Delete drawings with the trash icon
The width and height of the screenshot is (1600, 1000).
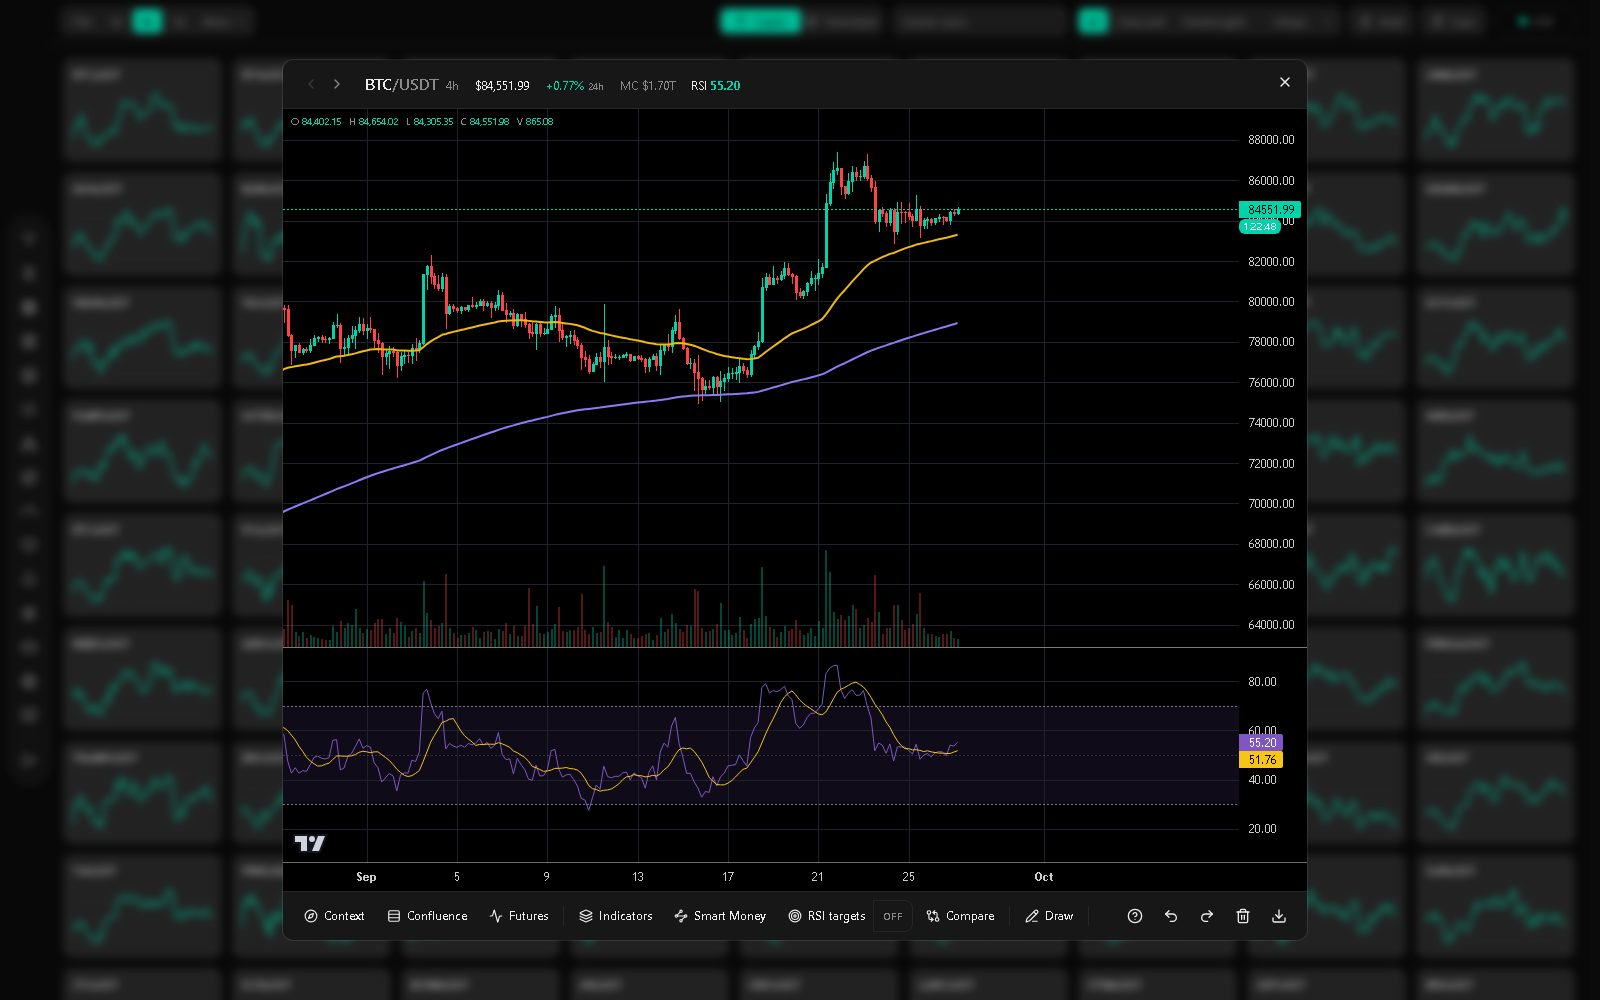[x=1243, y=916]
